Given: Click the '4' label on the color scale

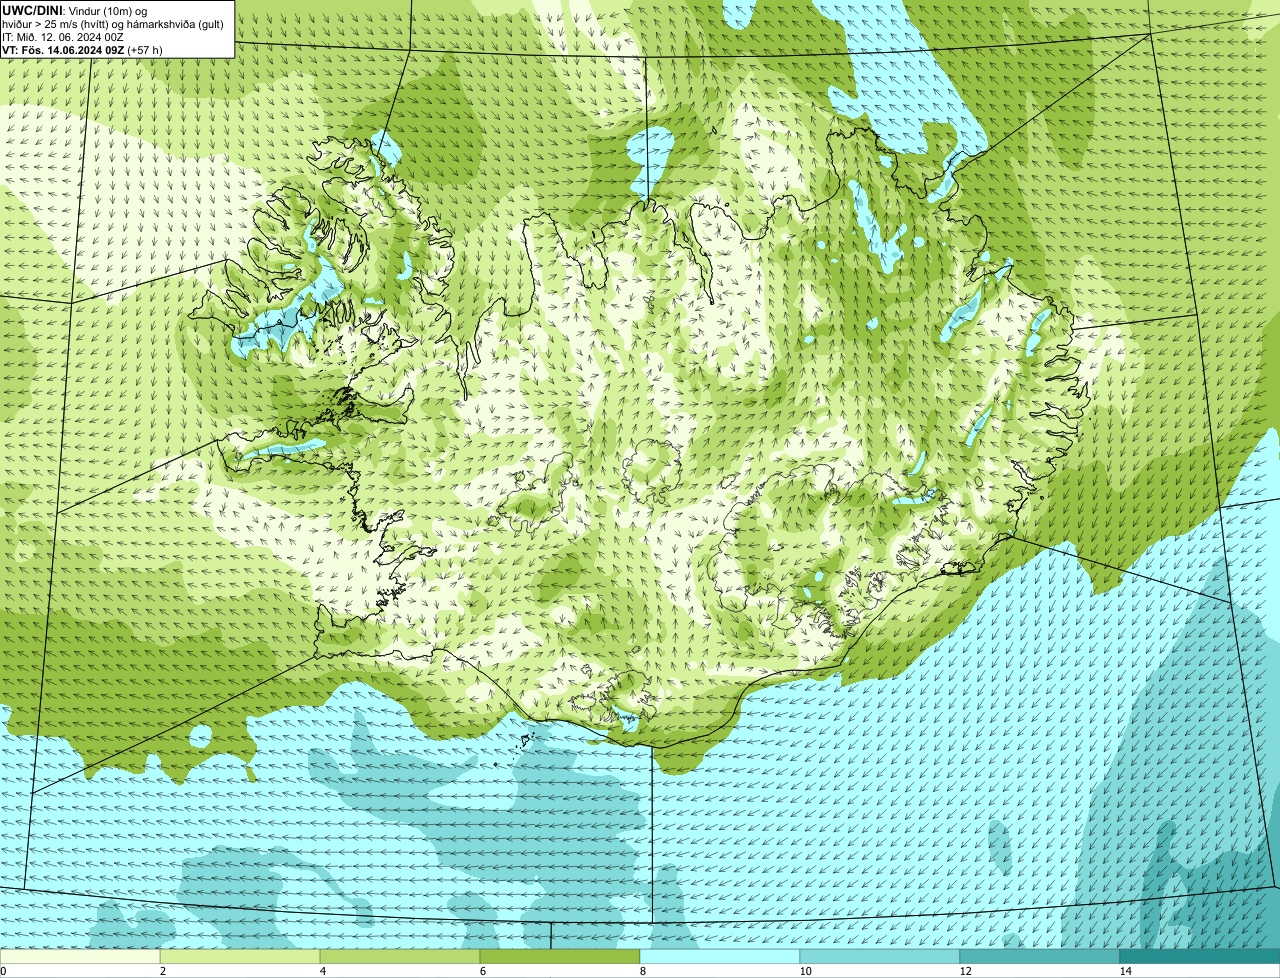Looking at the screenshot, I should [322, 971].
